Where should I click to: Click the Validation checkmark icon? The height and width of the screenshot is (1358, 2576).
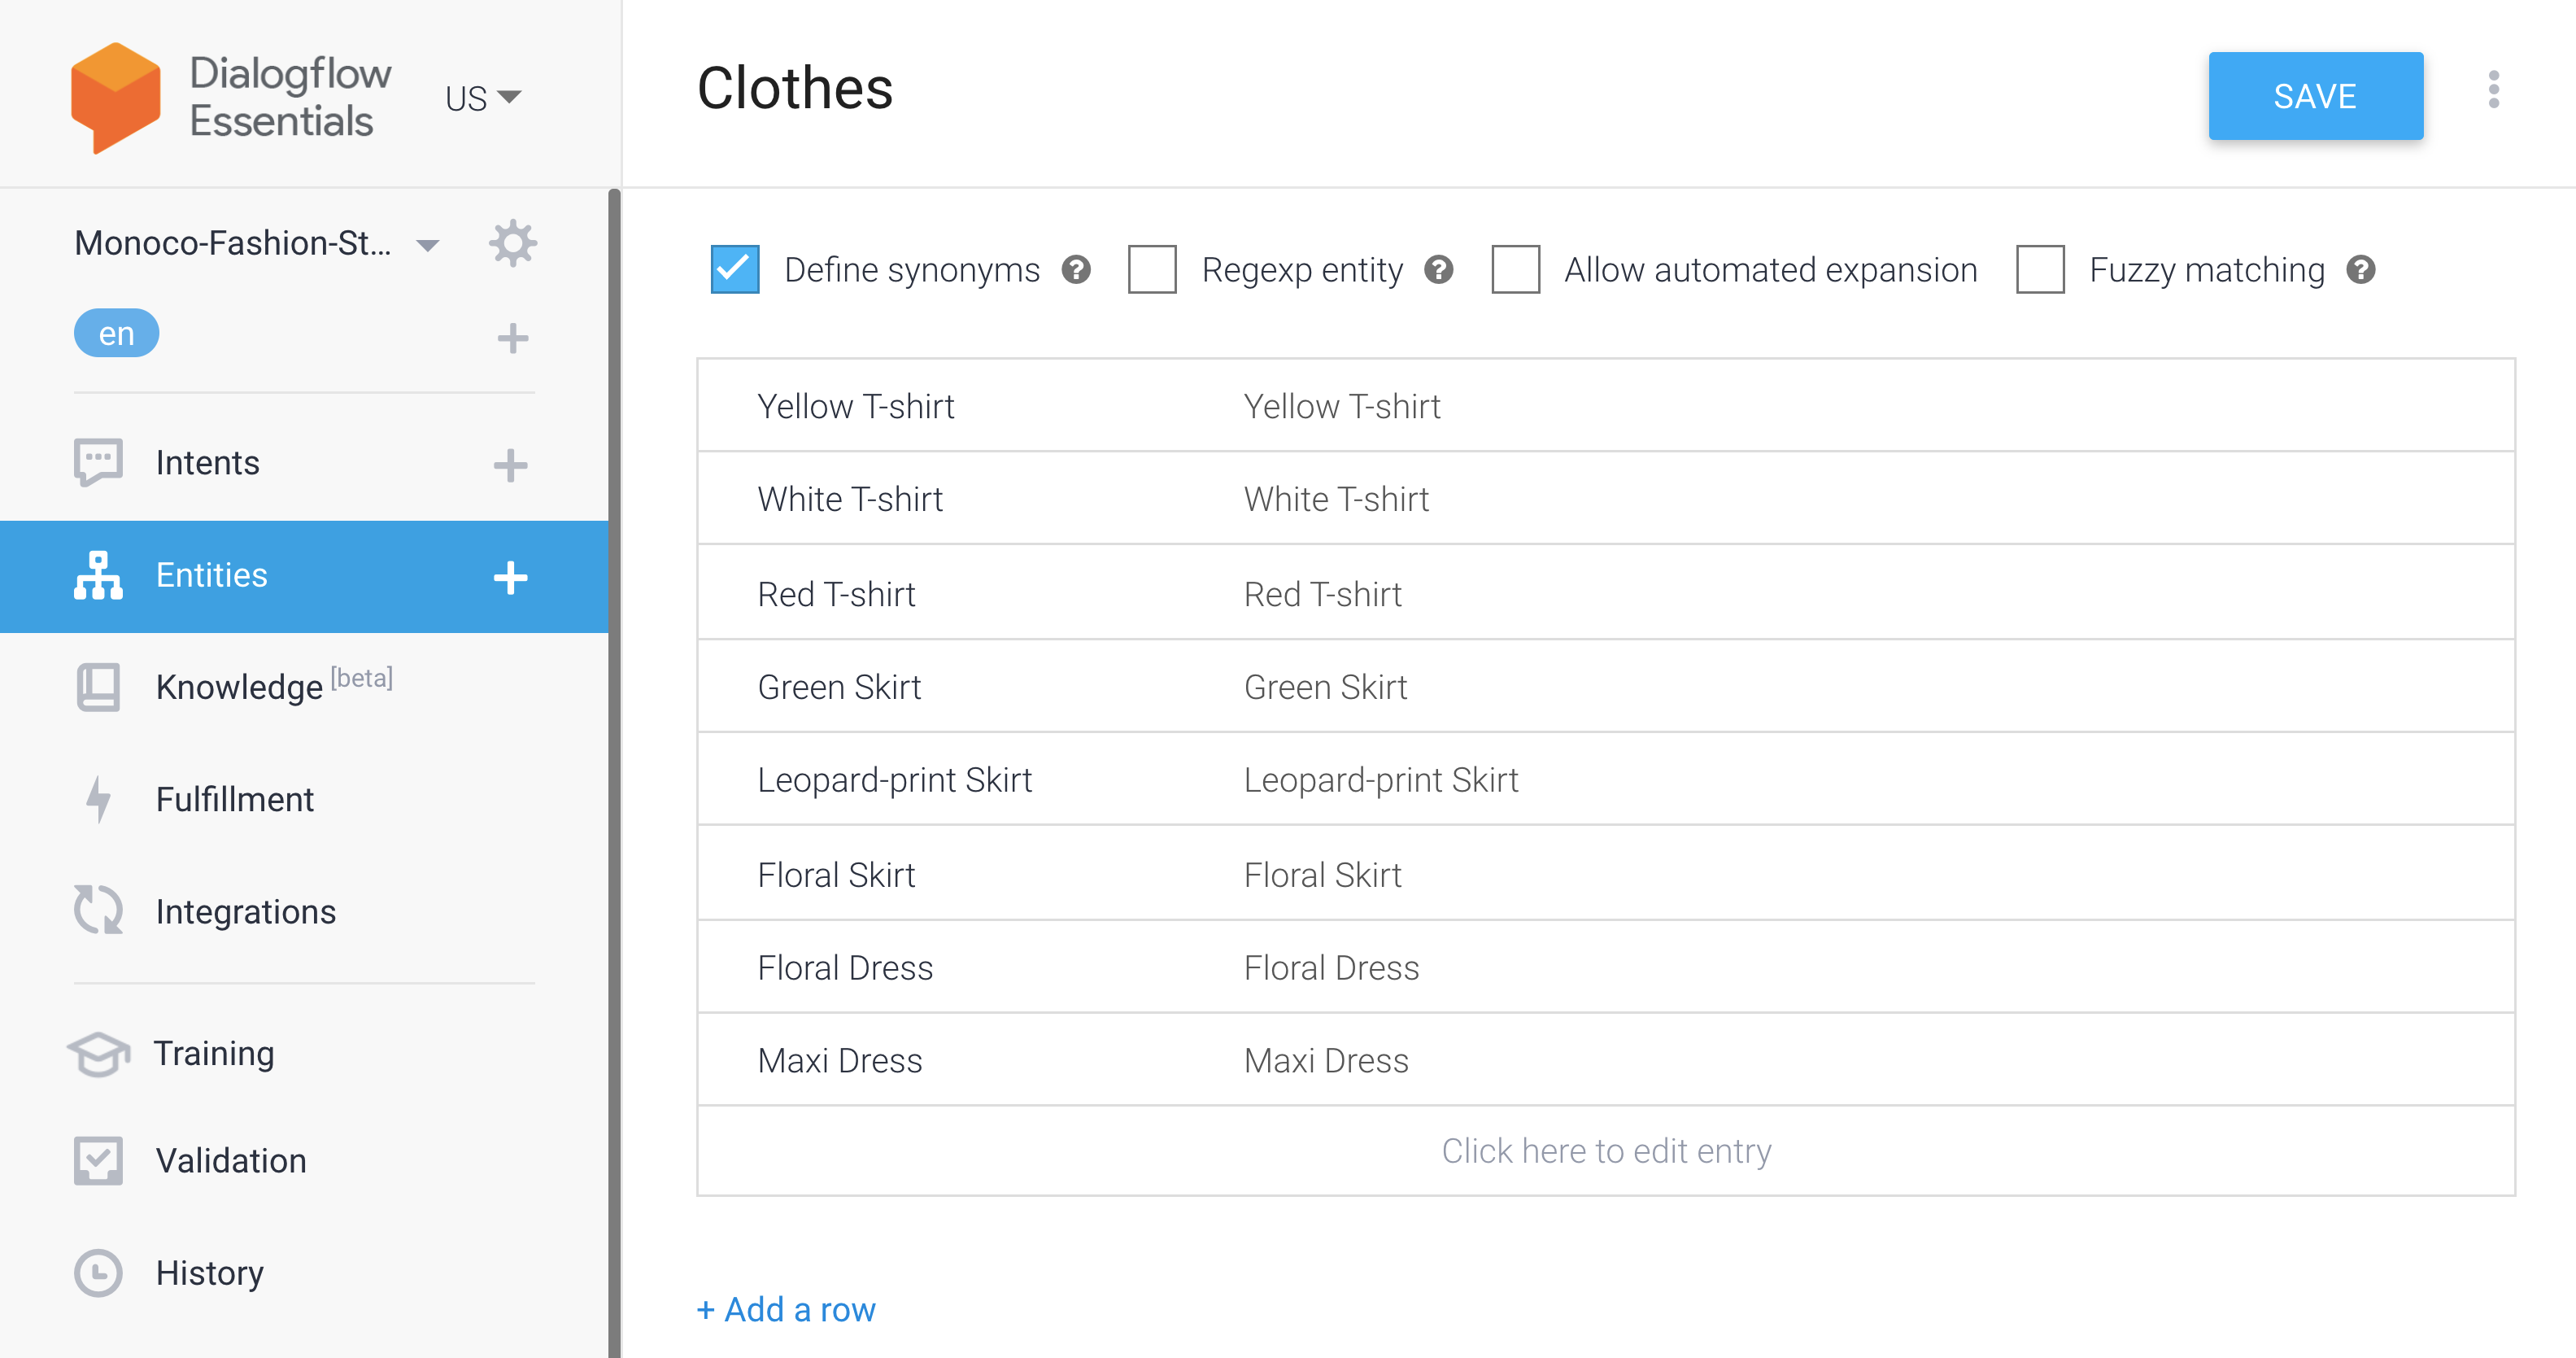pos(98,1161)
